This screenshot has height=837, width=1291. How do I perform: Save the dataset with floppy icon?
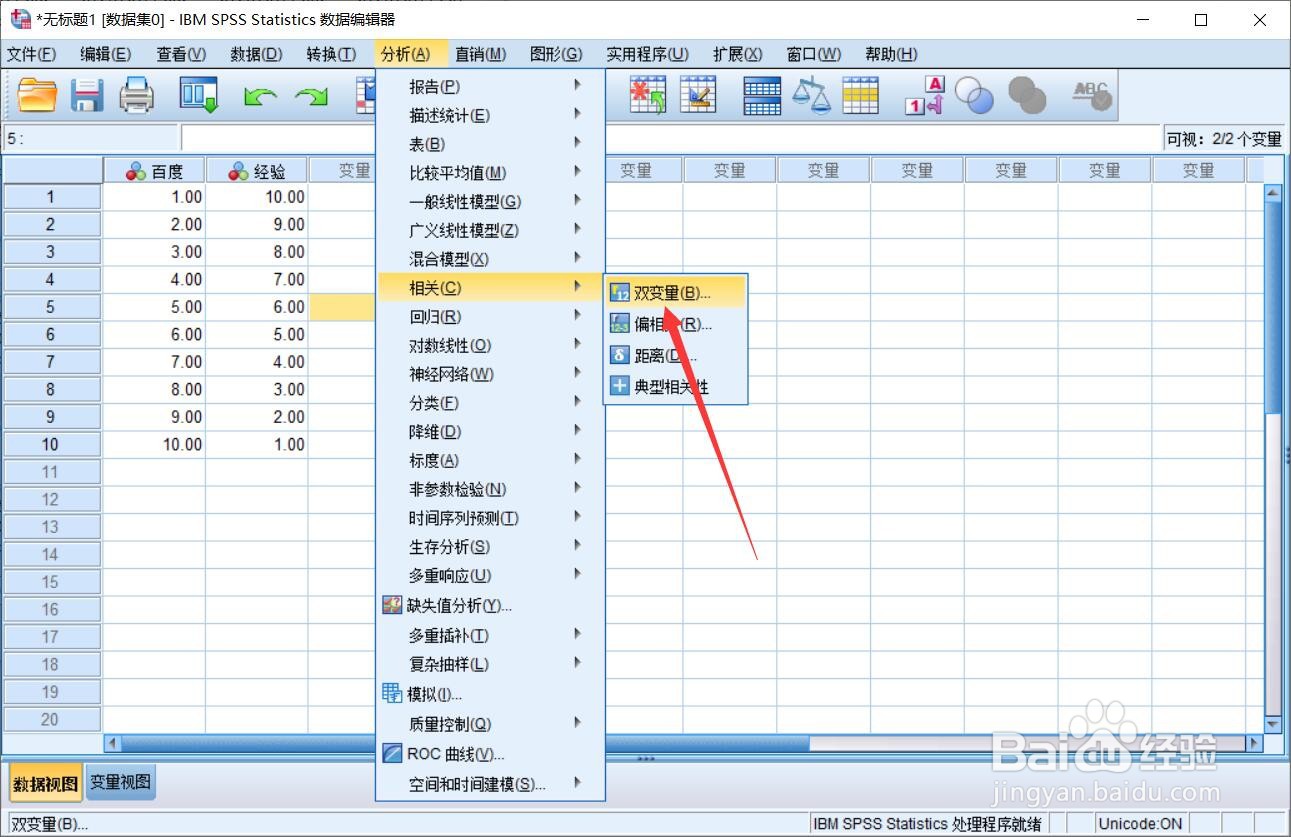[87, 96]
